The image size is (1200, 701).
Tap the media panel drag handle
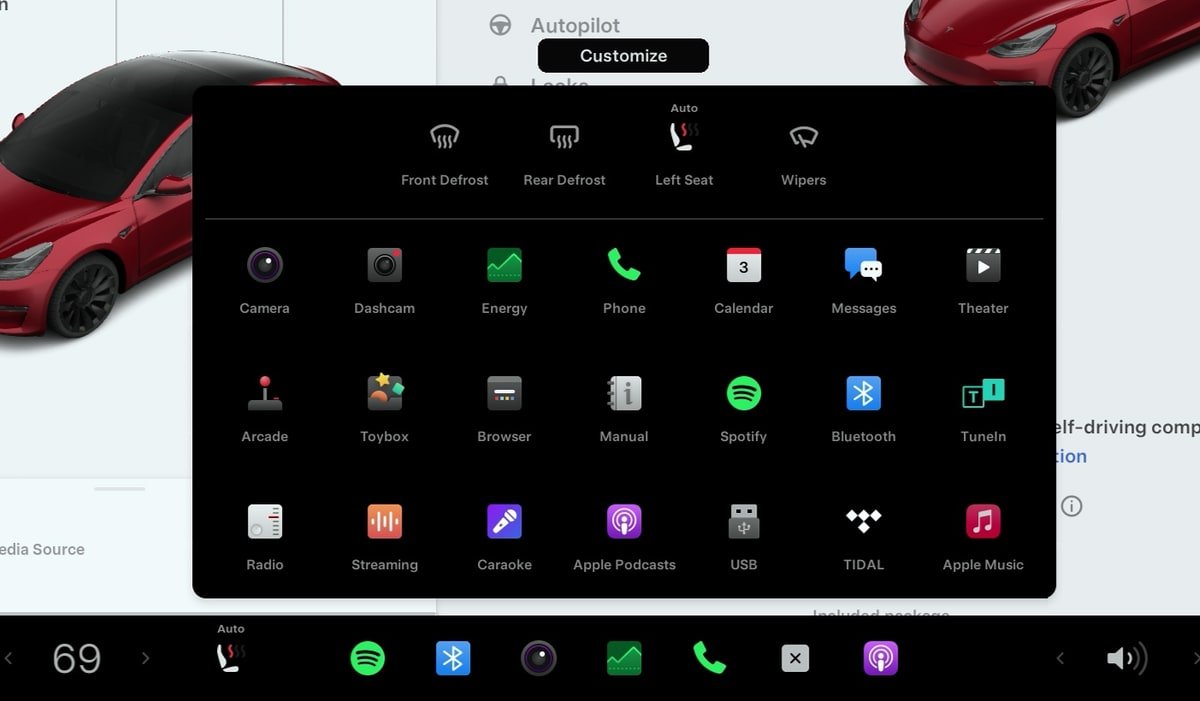pos(120,489)
